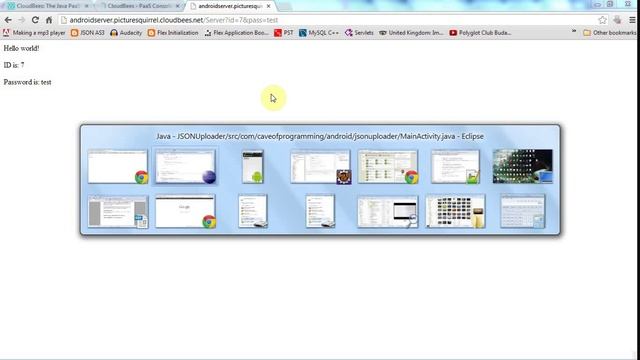This screenshot has height=360, width=640.
Task: Select the Desktop thumbnail in switcher
Action: pyautogui.click(x=523, y=166)
